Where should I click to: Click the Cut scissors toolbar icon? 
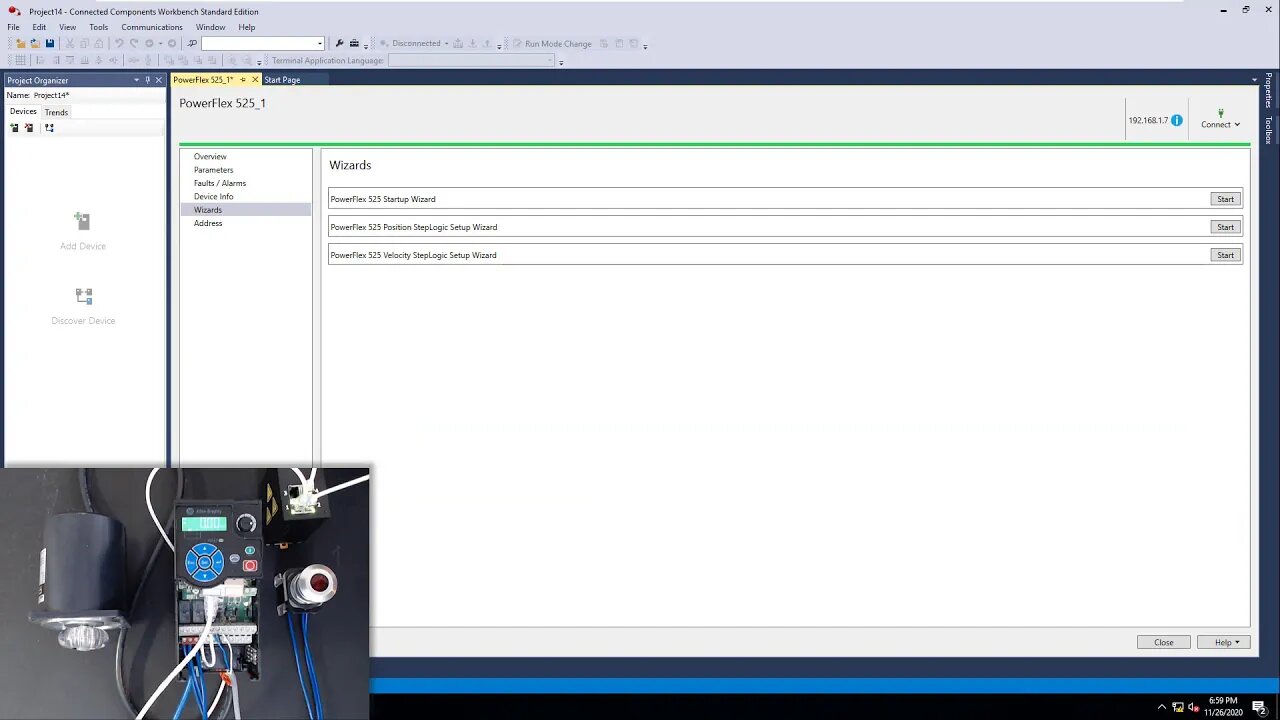[69, 44]
